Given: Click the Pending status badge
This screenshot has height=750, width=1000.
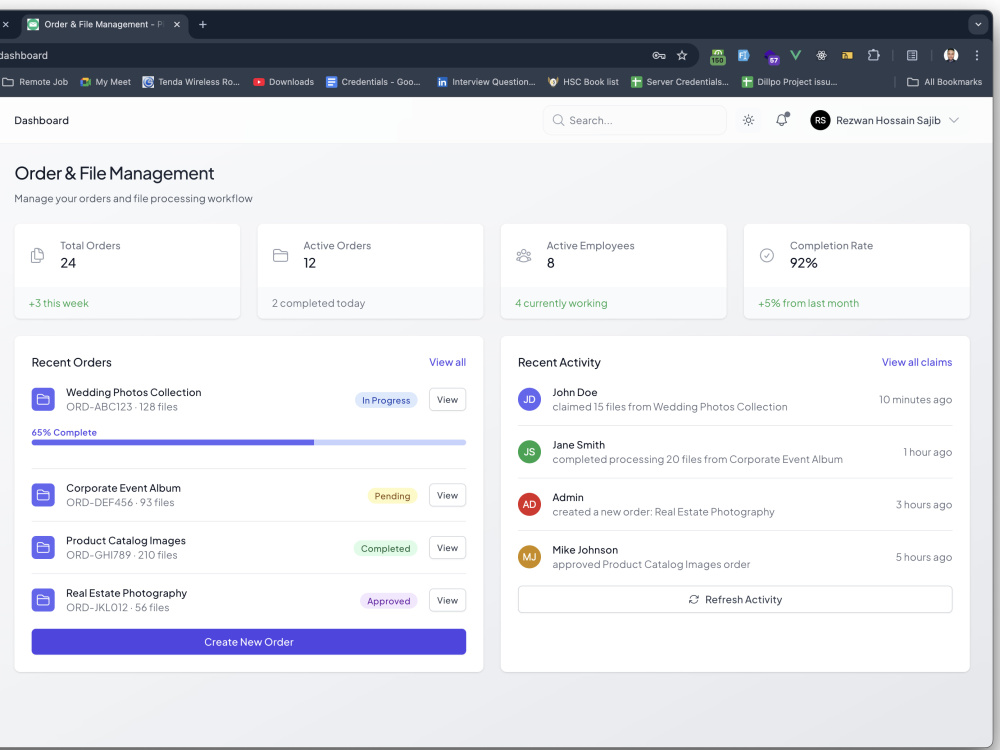Looking at the screenshot, I should coord(392,496).
